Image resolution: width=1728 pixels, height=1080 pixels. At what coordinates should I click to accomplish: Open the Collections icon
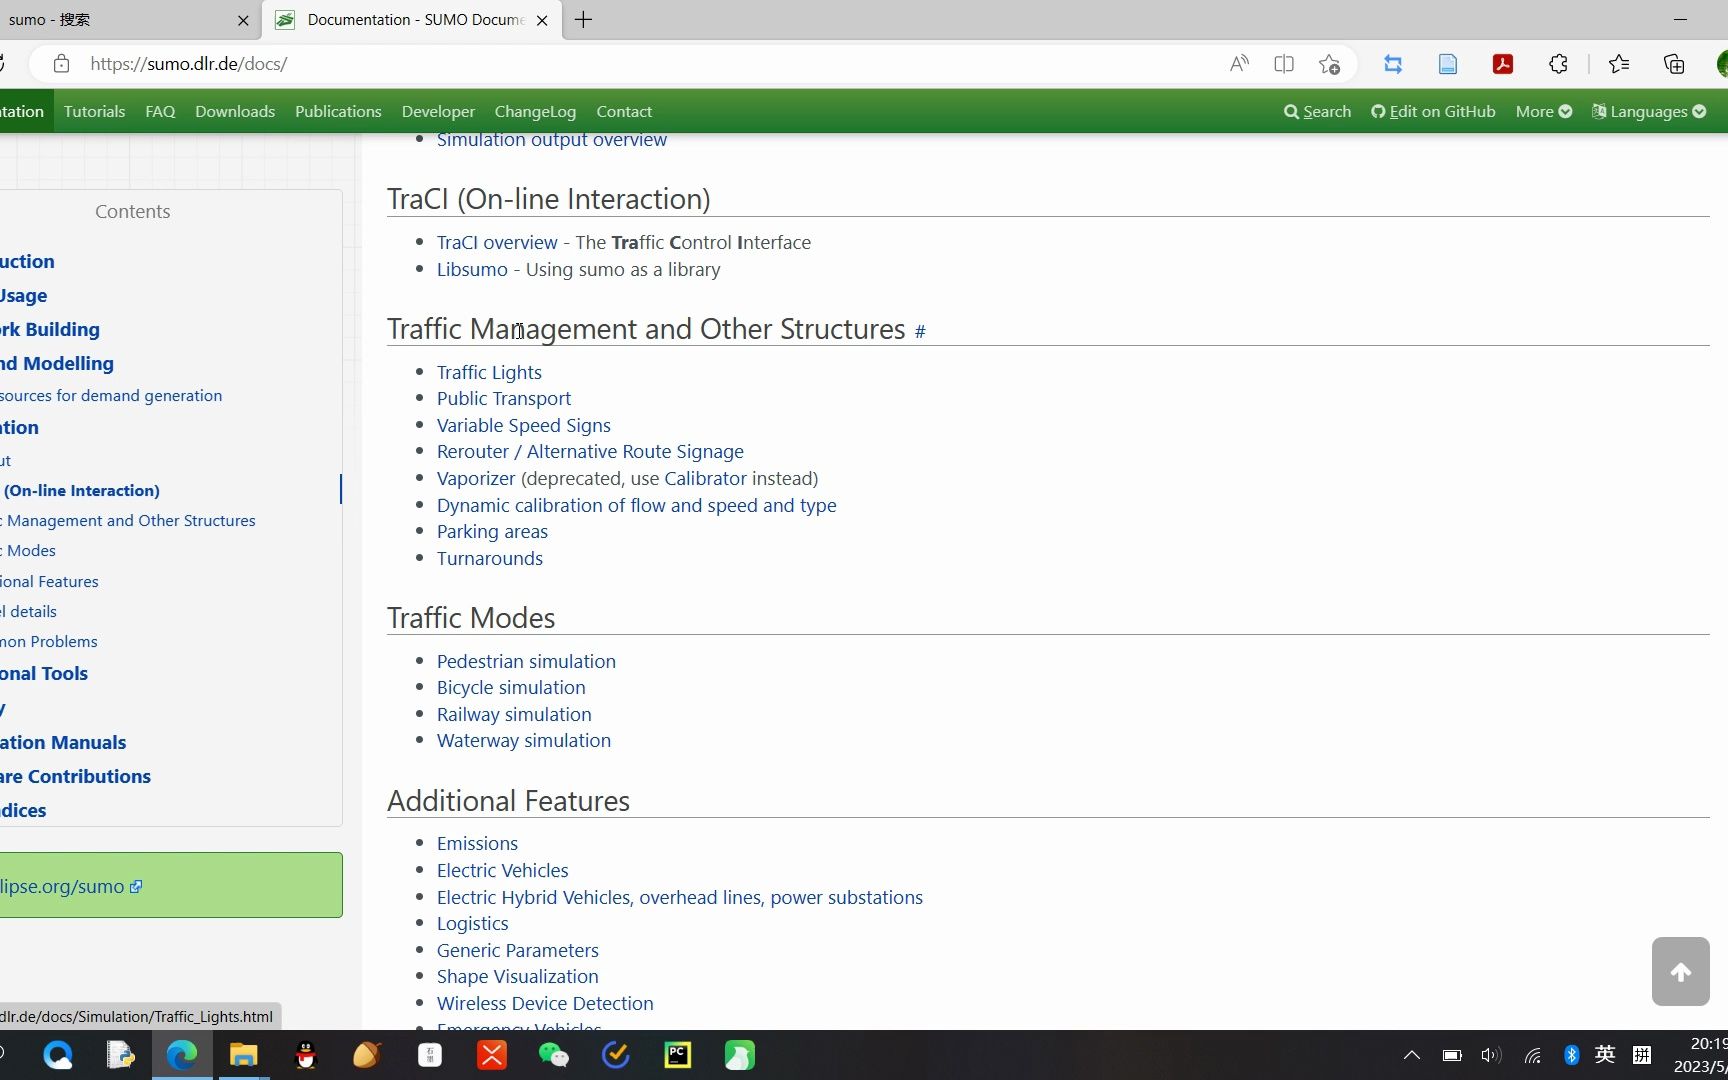click(1674, 64)
